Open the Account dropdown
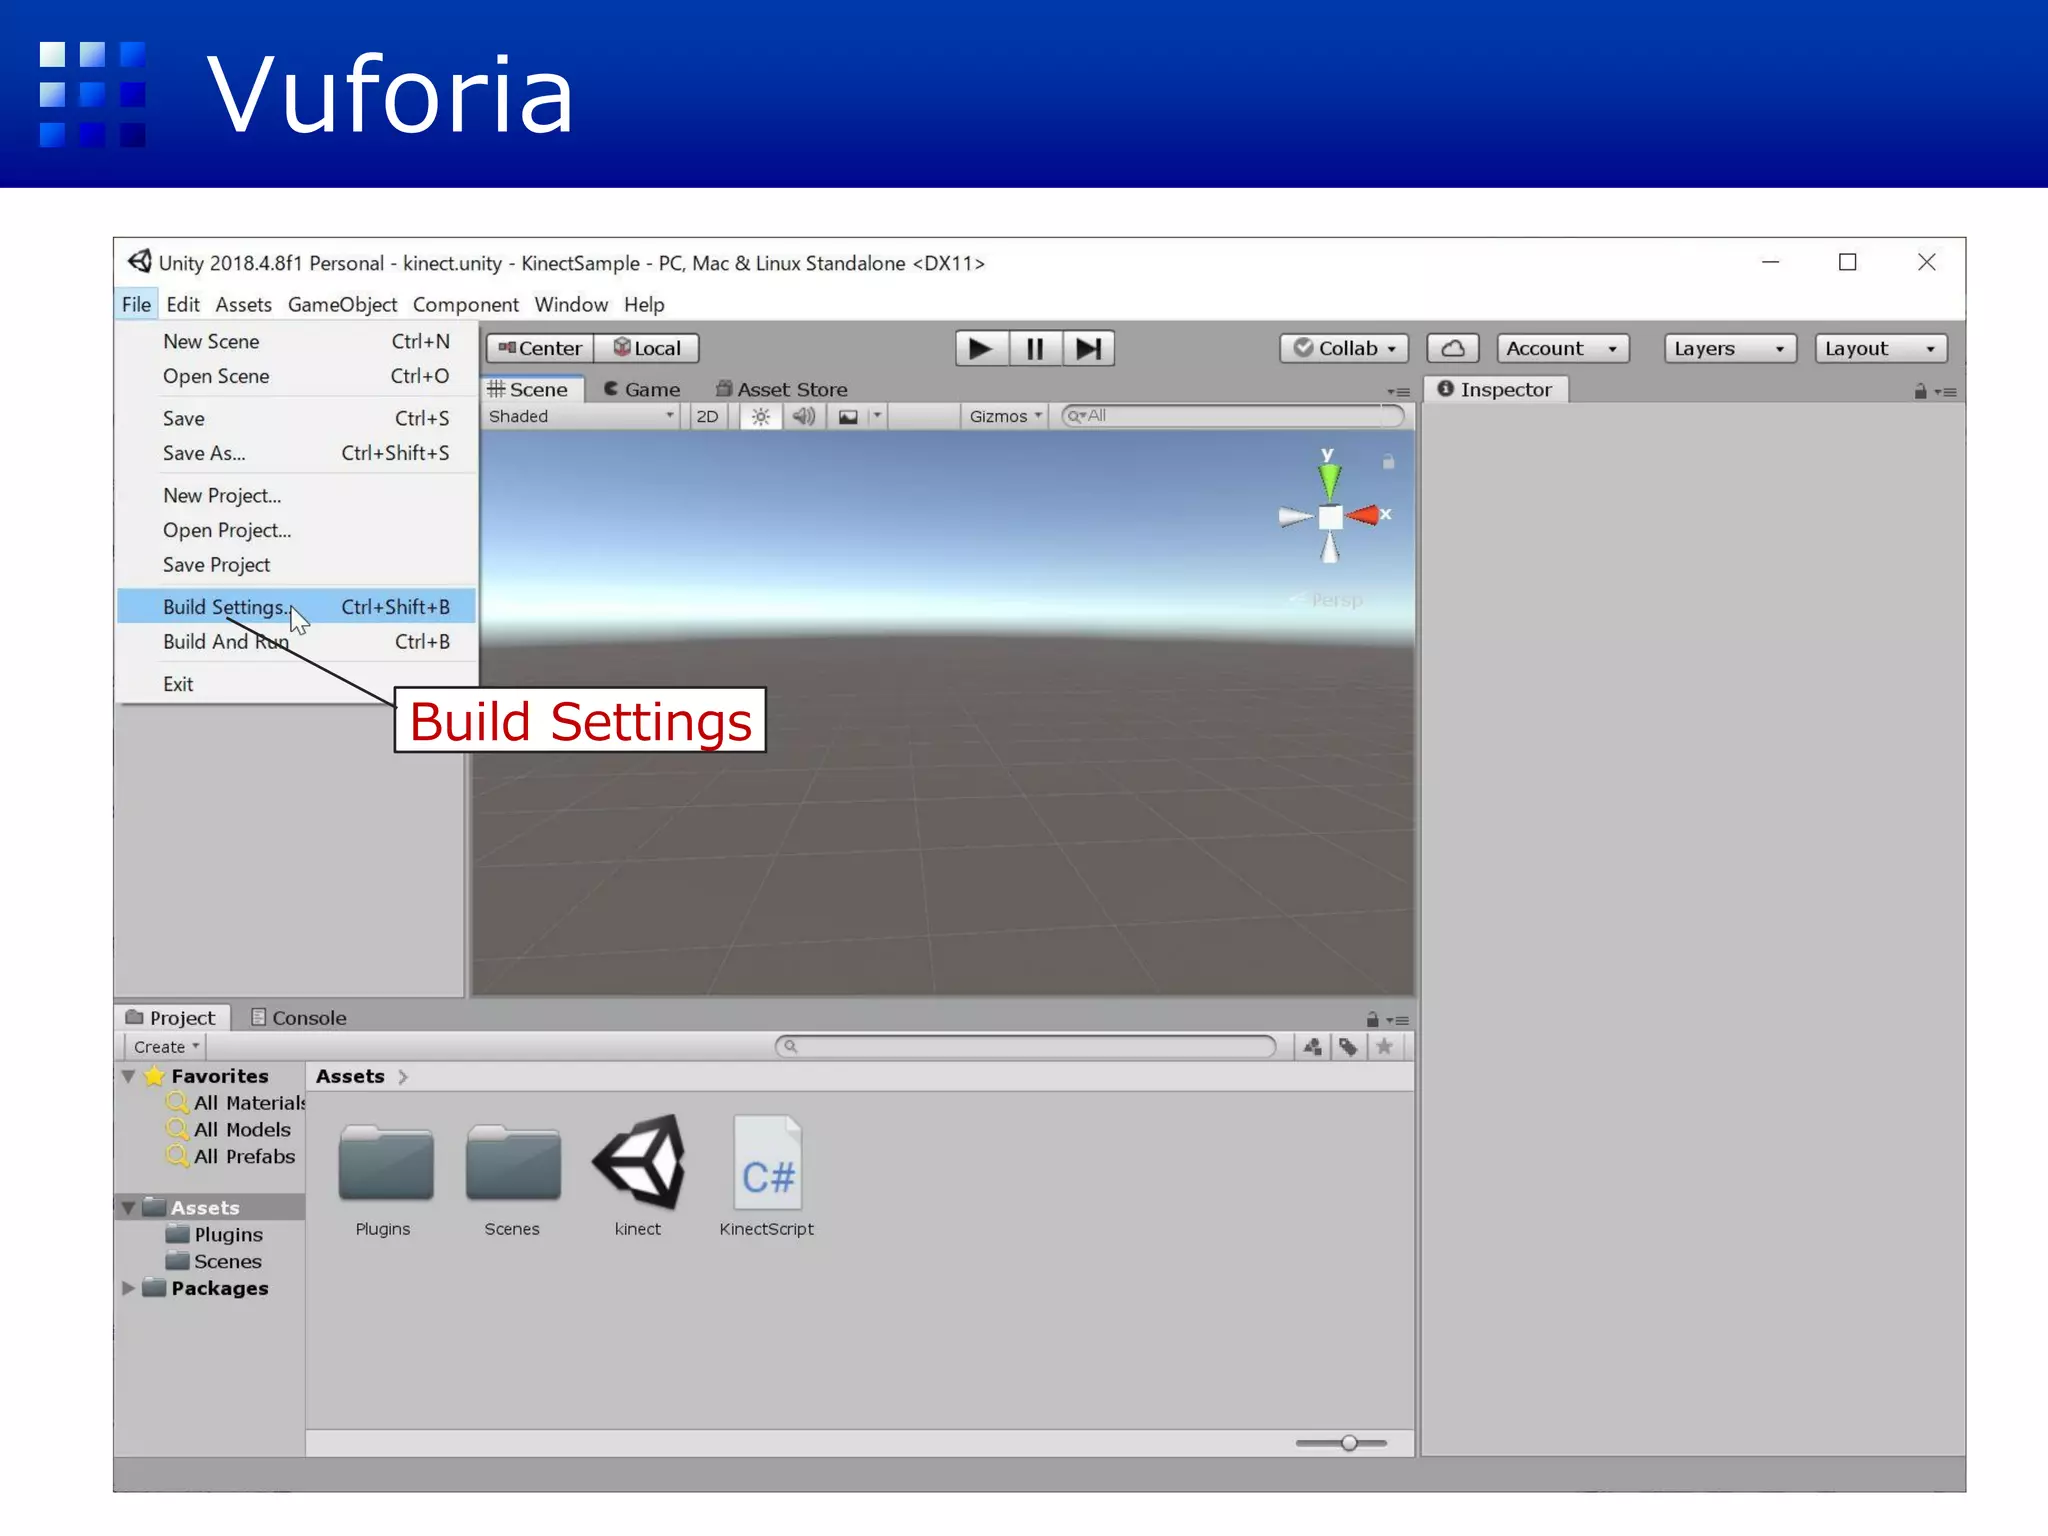Screen dimensions: 2048x1536 pyautogui.click(x=1563, y=348)
